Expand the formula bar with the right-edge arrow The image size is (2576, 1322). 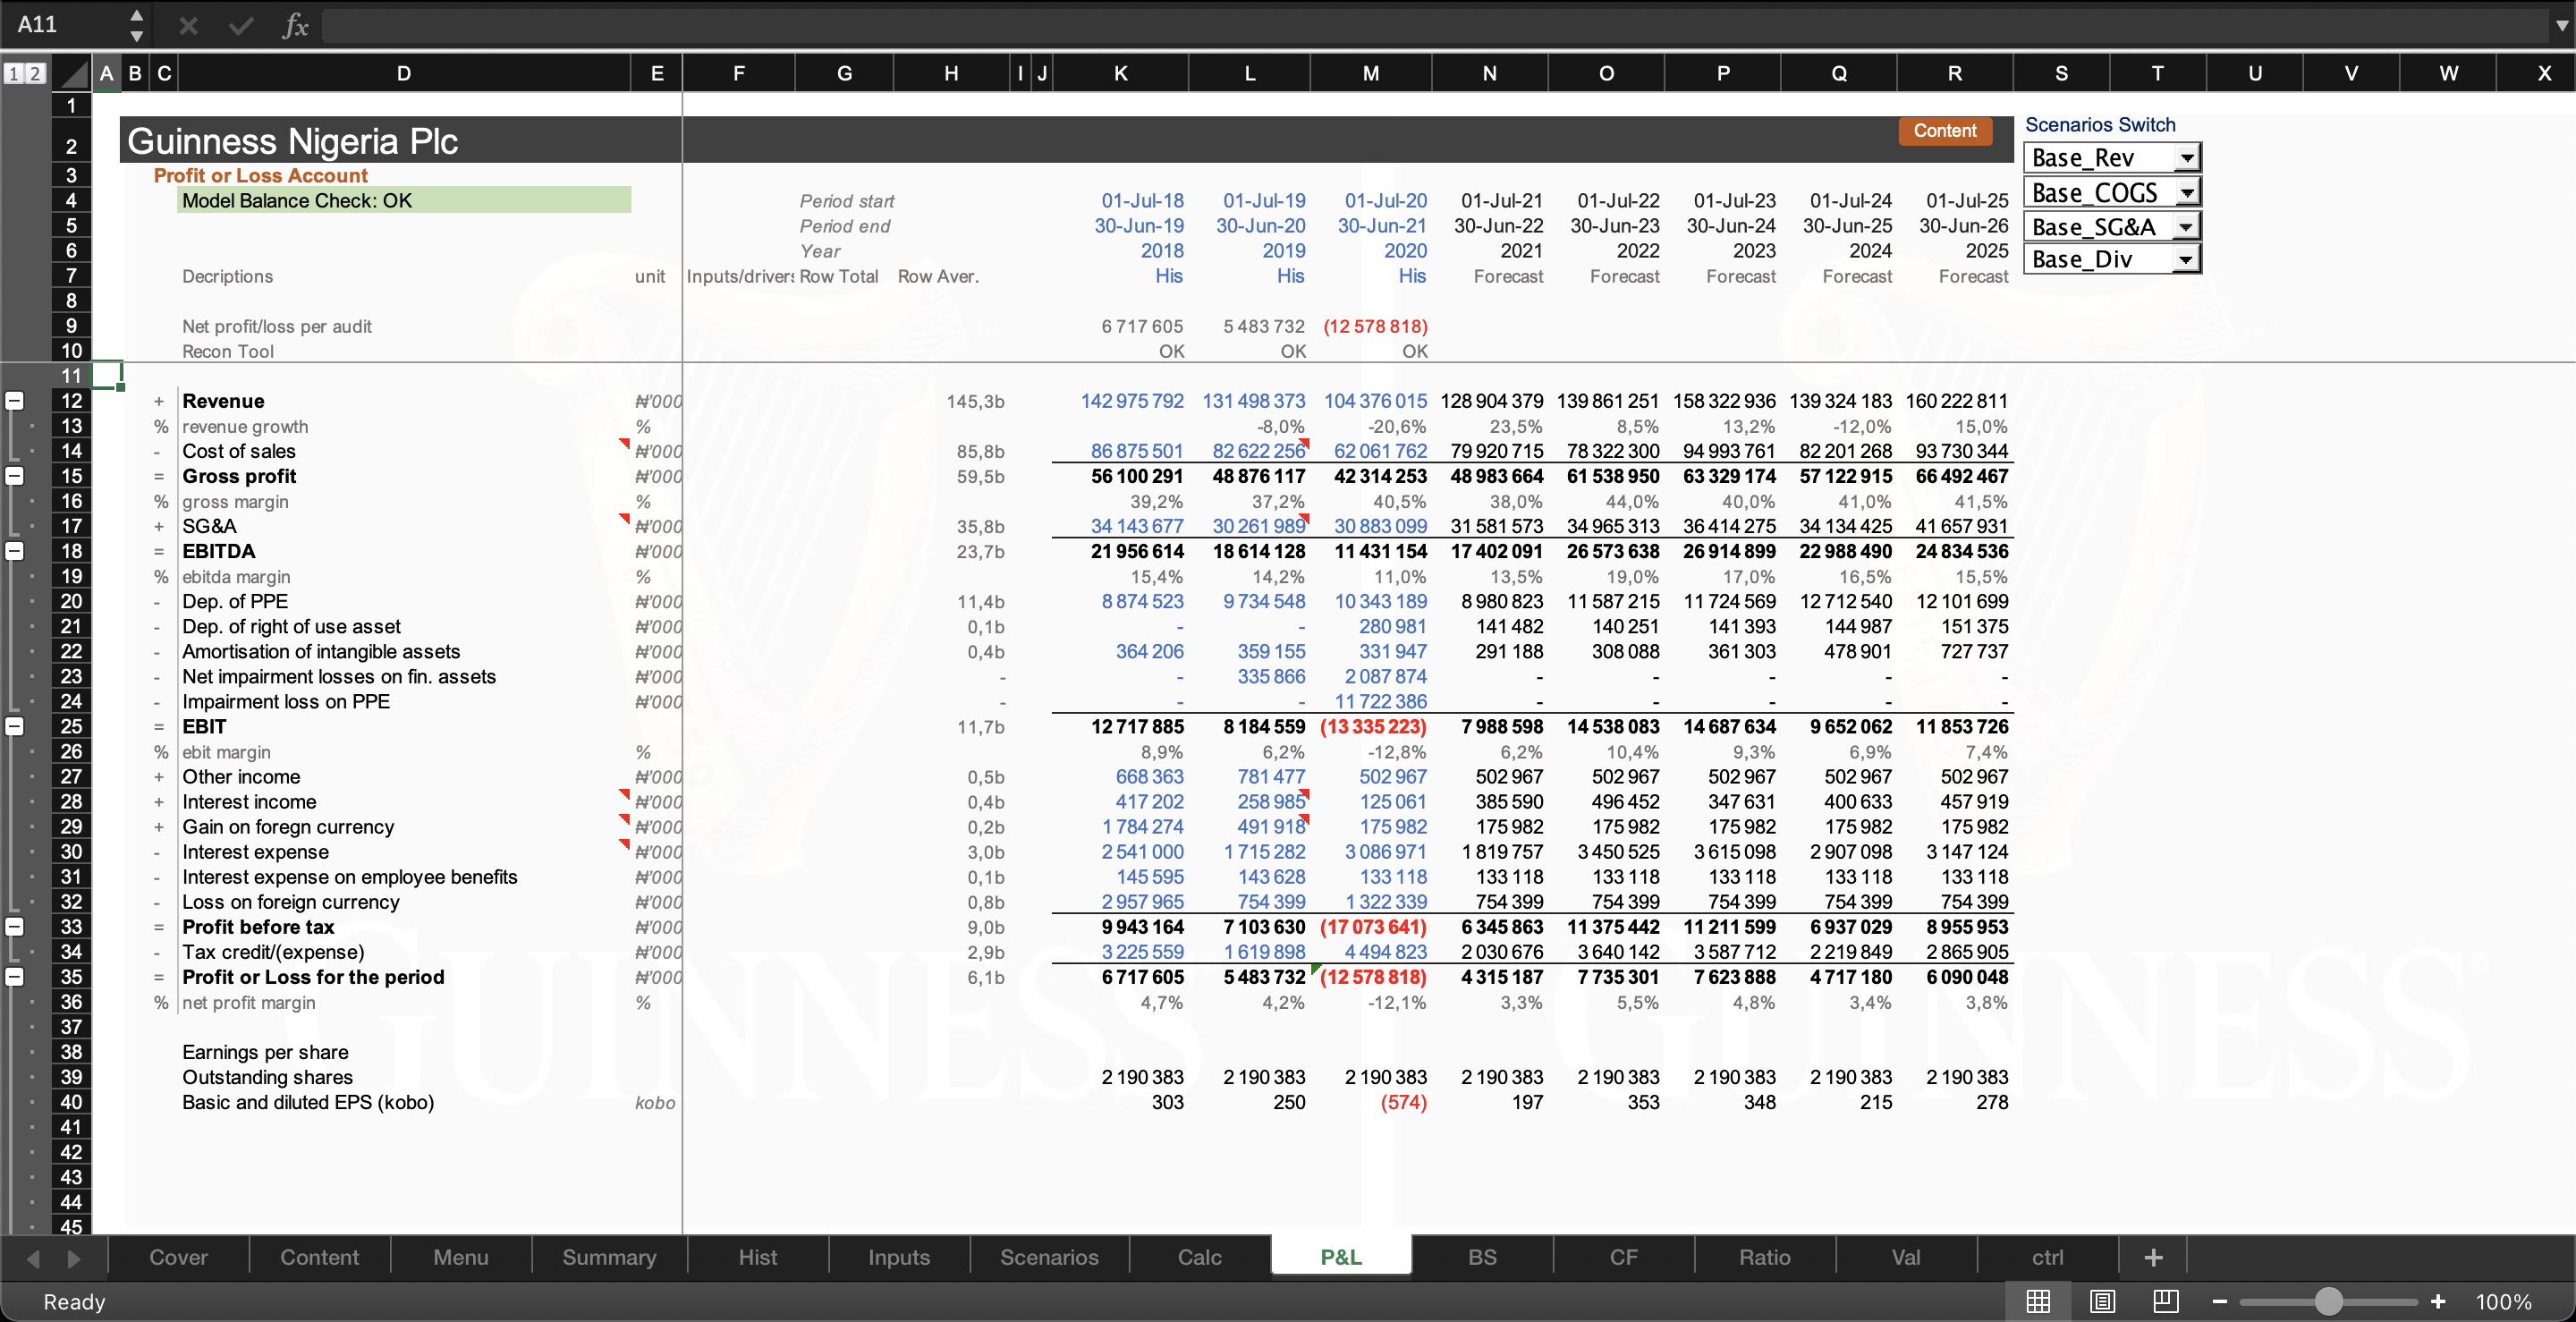pos(2561,25)
